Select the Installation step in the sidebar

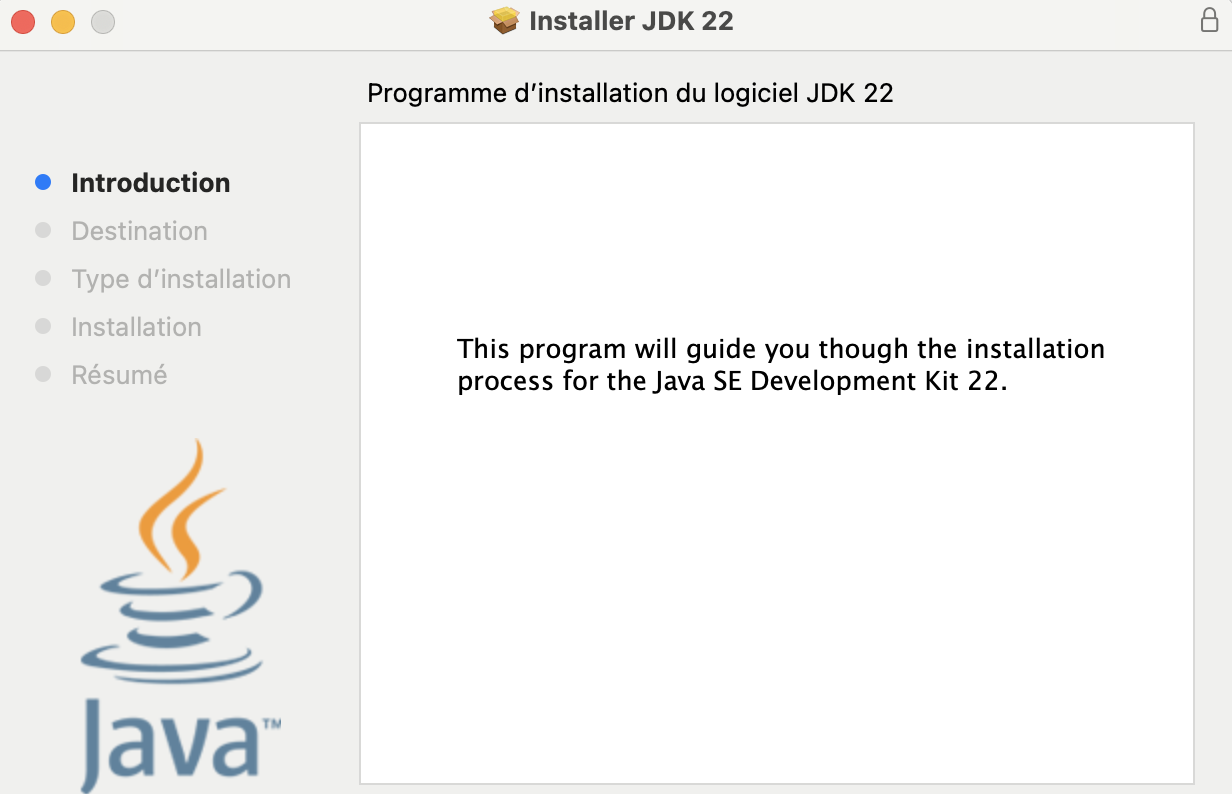click(x=136, y=327)
